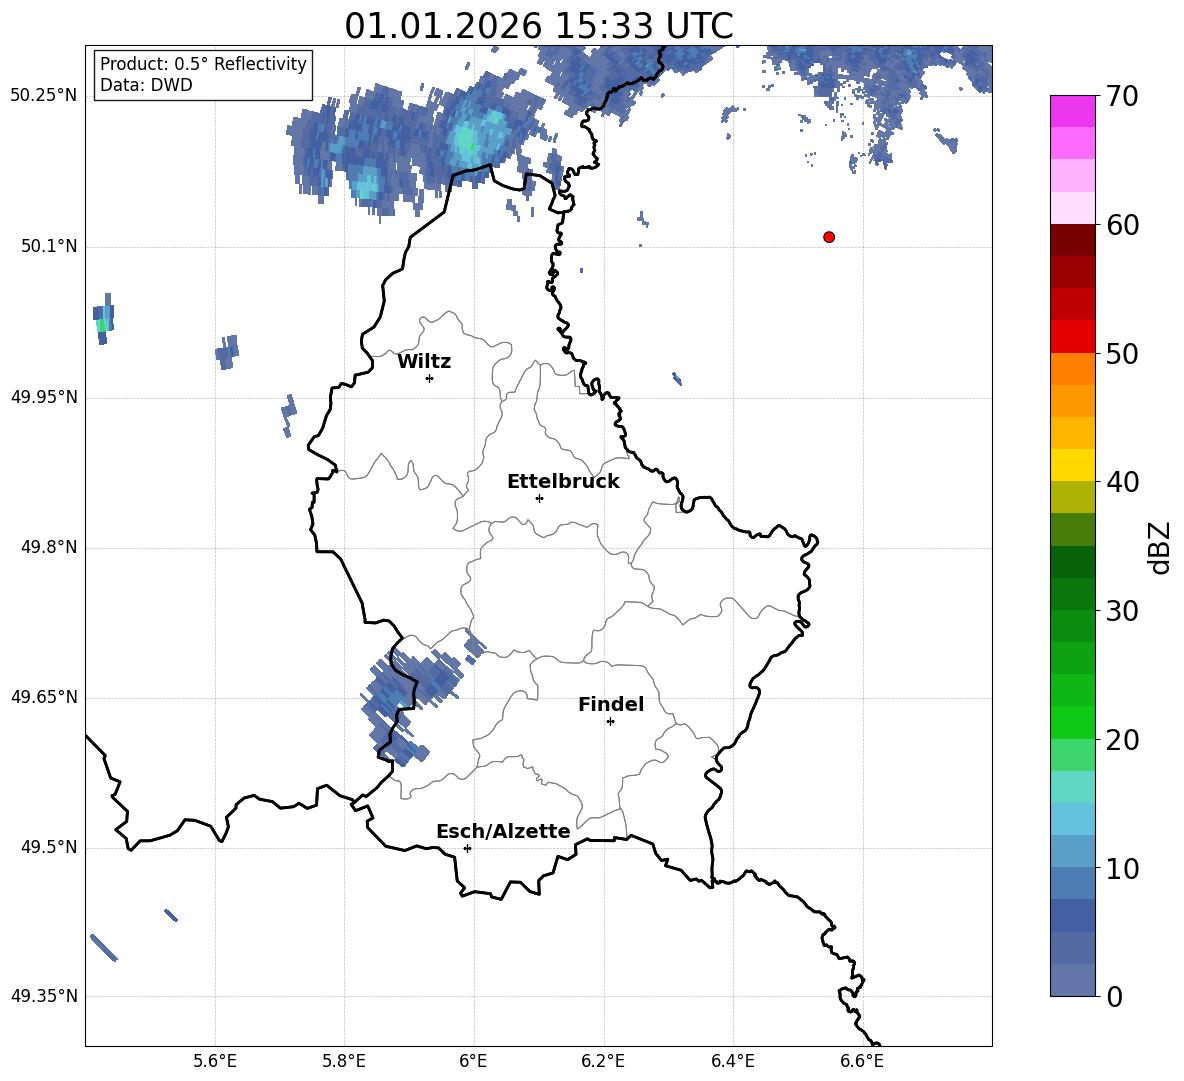Click the red dot marker on the map

(829, 237)
